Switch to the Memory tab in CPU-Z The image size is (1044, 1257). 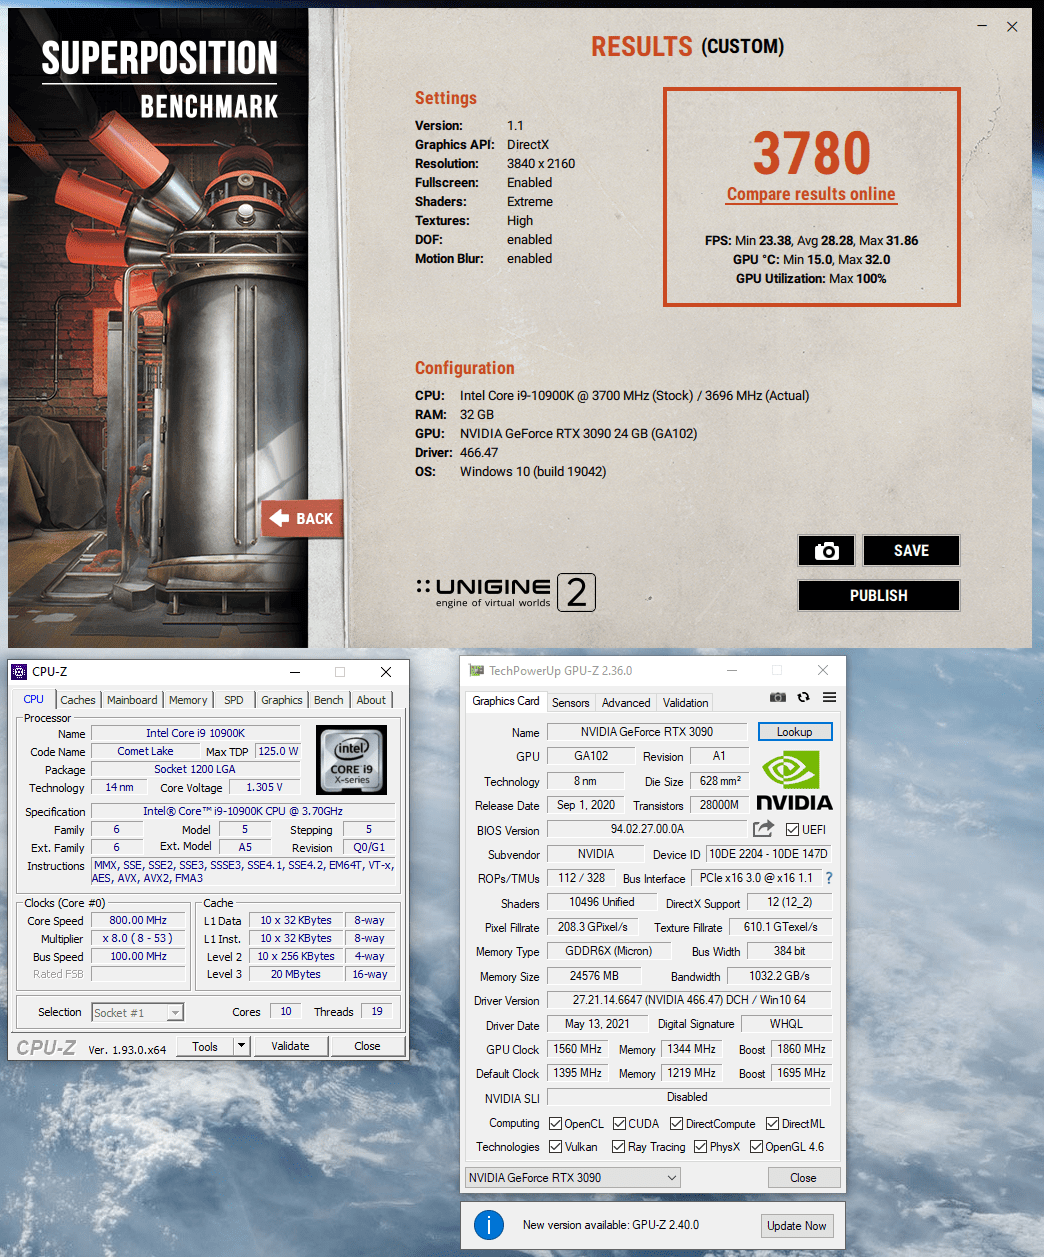pyautogui.click(x=188, y=700)
